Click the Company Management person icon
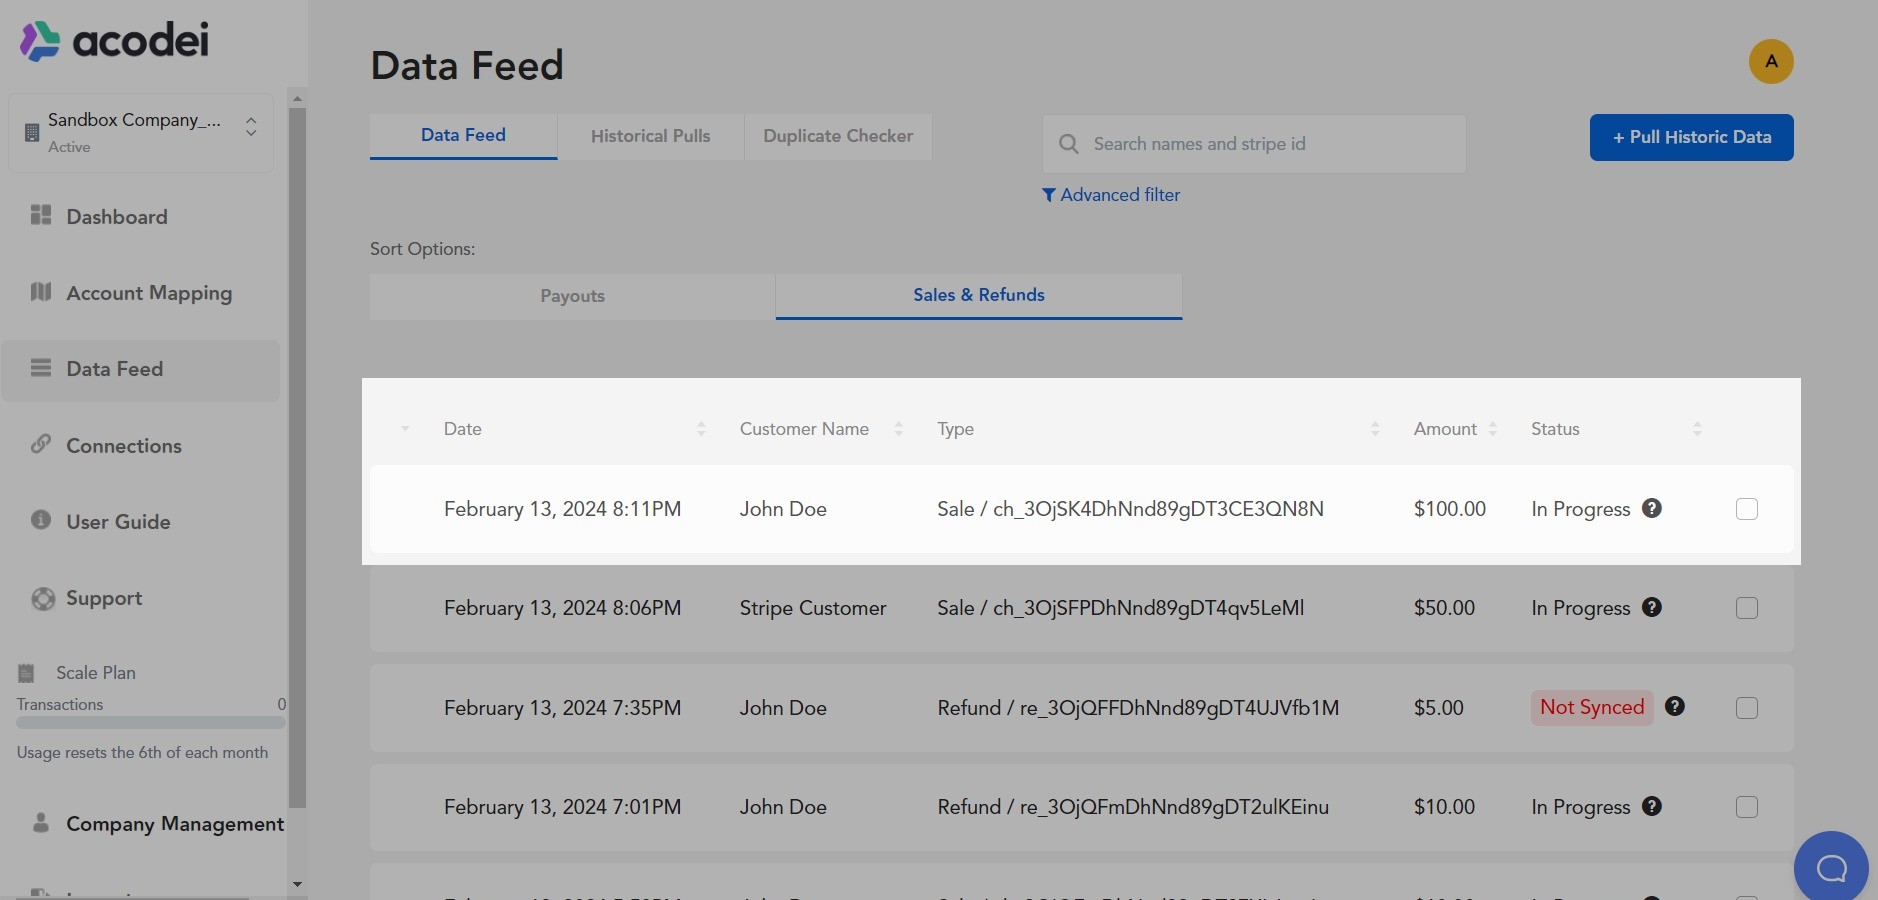 tap(41, 822)
